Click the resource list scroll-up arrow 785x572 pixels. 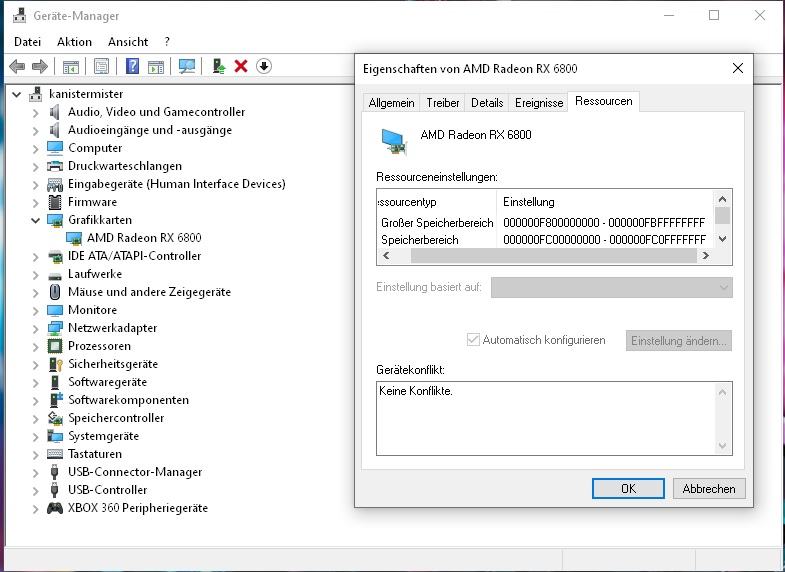coord(722,199)
